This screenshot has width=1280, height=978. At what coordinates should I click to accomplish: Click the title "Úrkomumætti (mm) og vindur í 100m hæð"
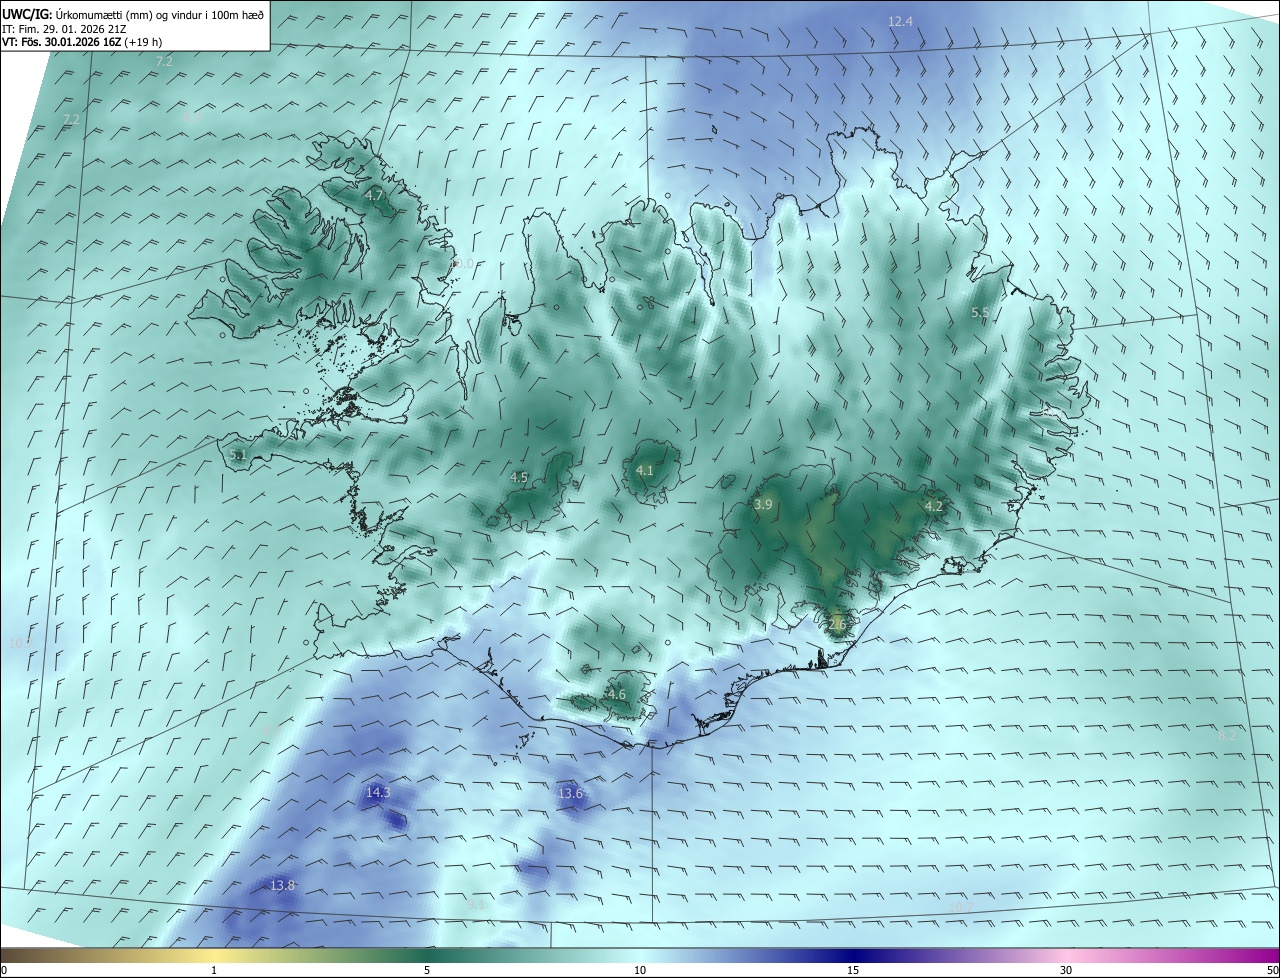click(160, 14)
